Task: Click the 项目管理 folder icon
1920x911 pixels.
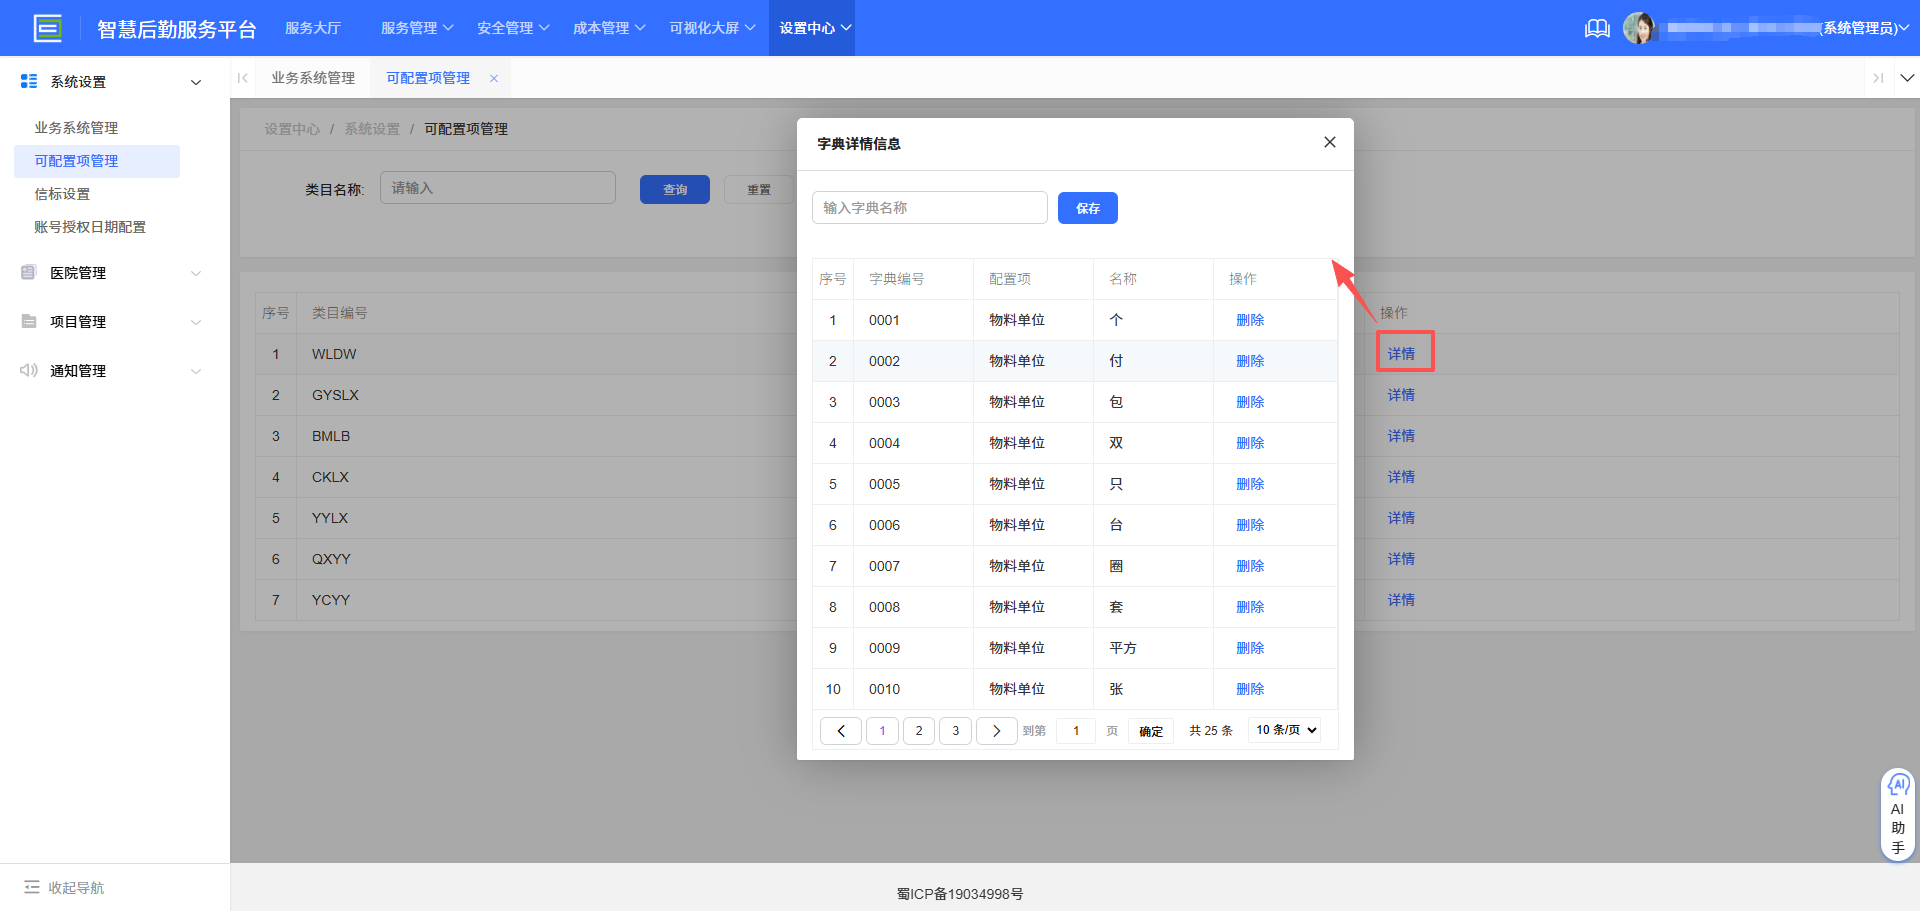Action: (29, 321)
